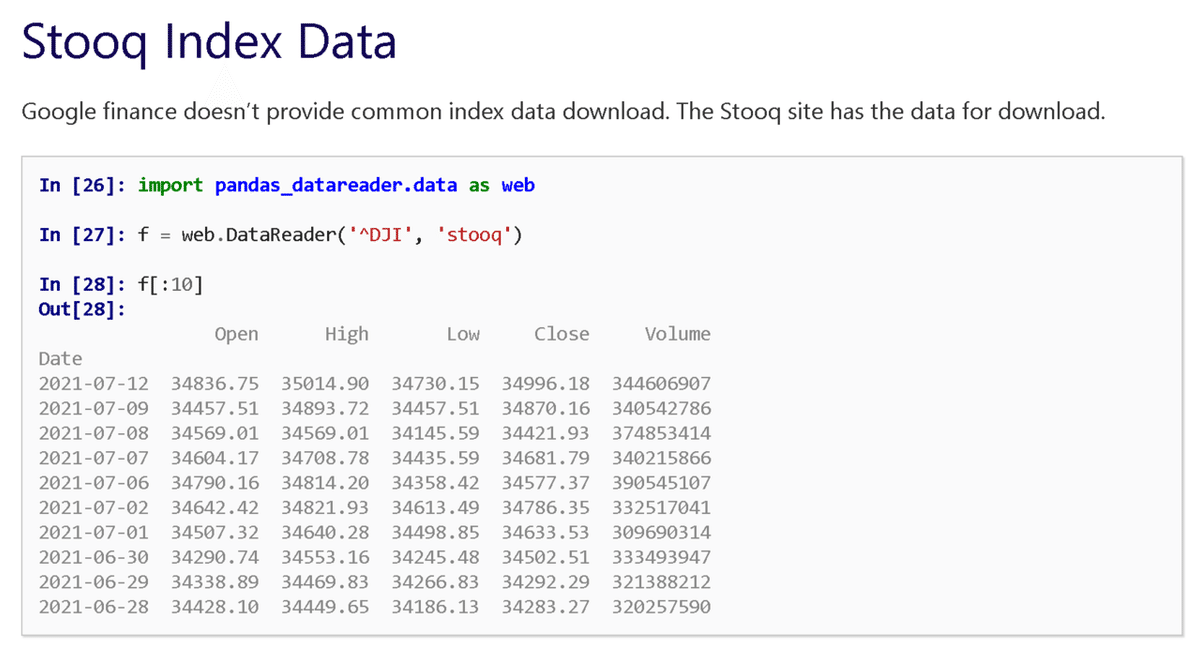This screenshot has width=1200, height=649.
Task: Click the Date index label
Action: [61, 358]
